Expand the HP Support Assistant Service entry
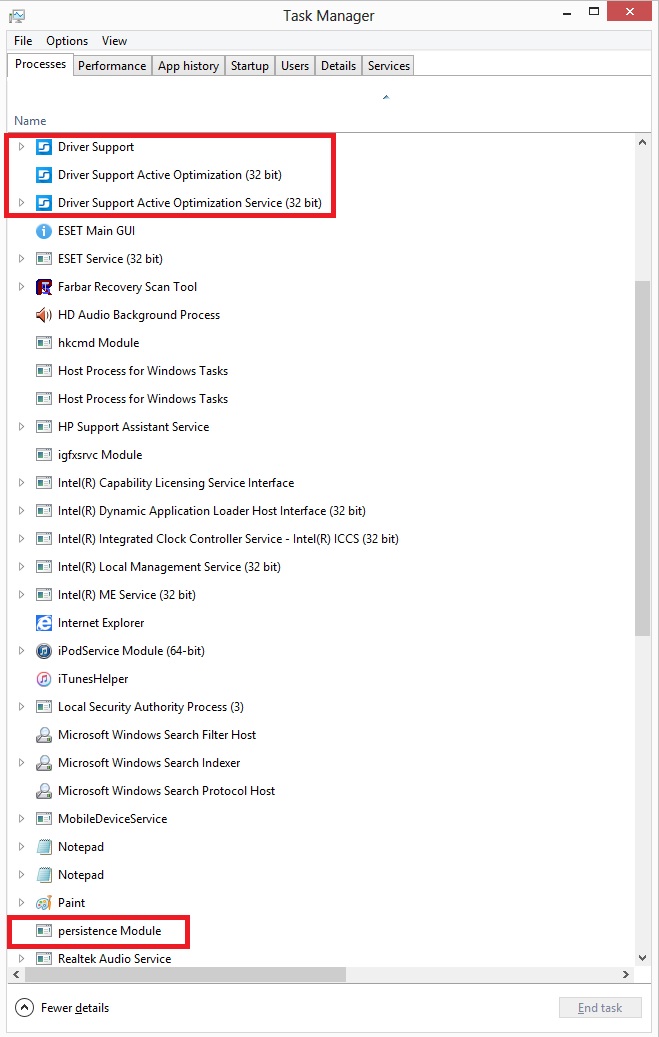This screenshot has width=659, height=1037. click(21, 427)
